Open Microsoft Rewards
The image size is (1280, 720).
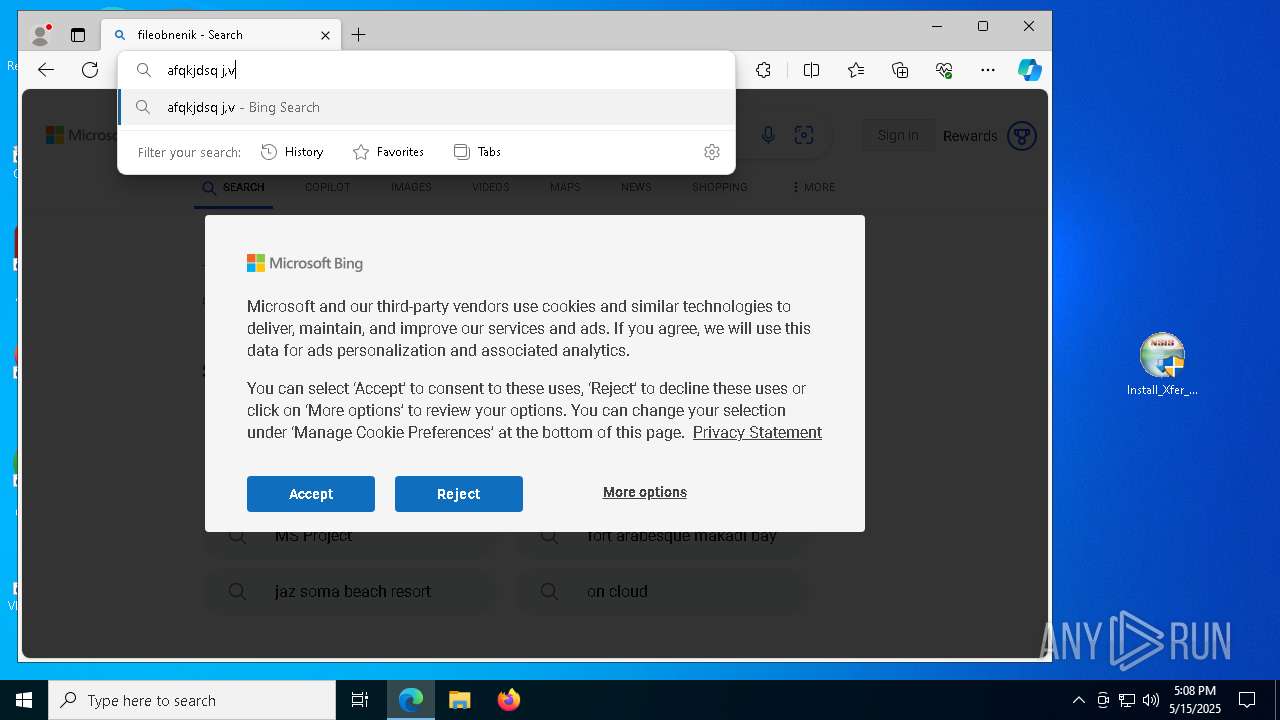(989, 136)
